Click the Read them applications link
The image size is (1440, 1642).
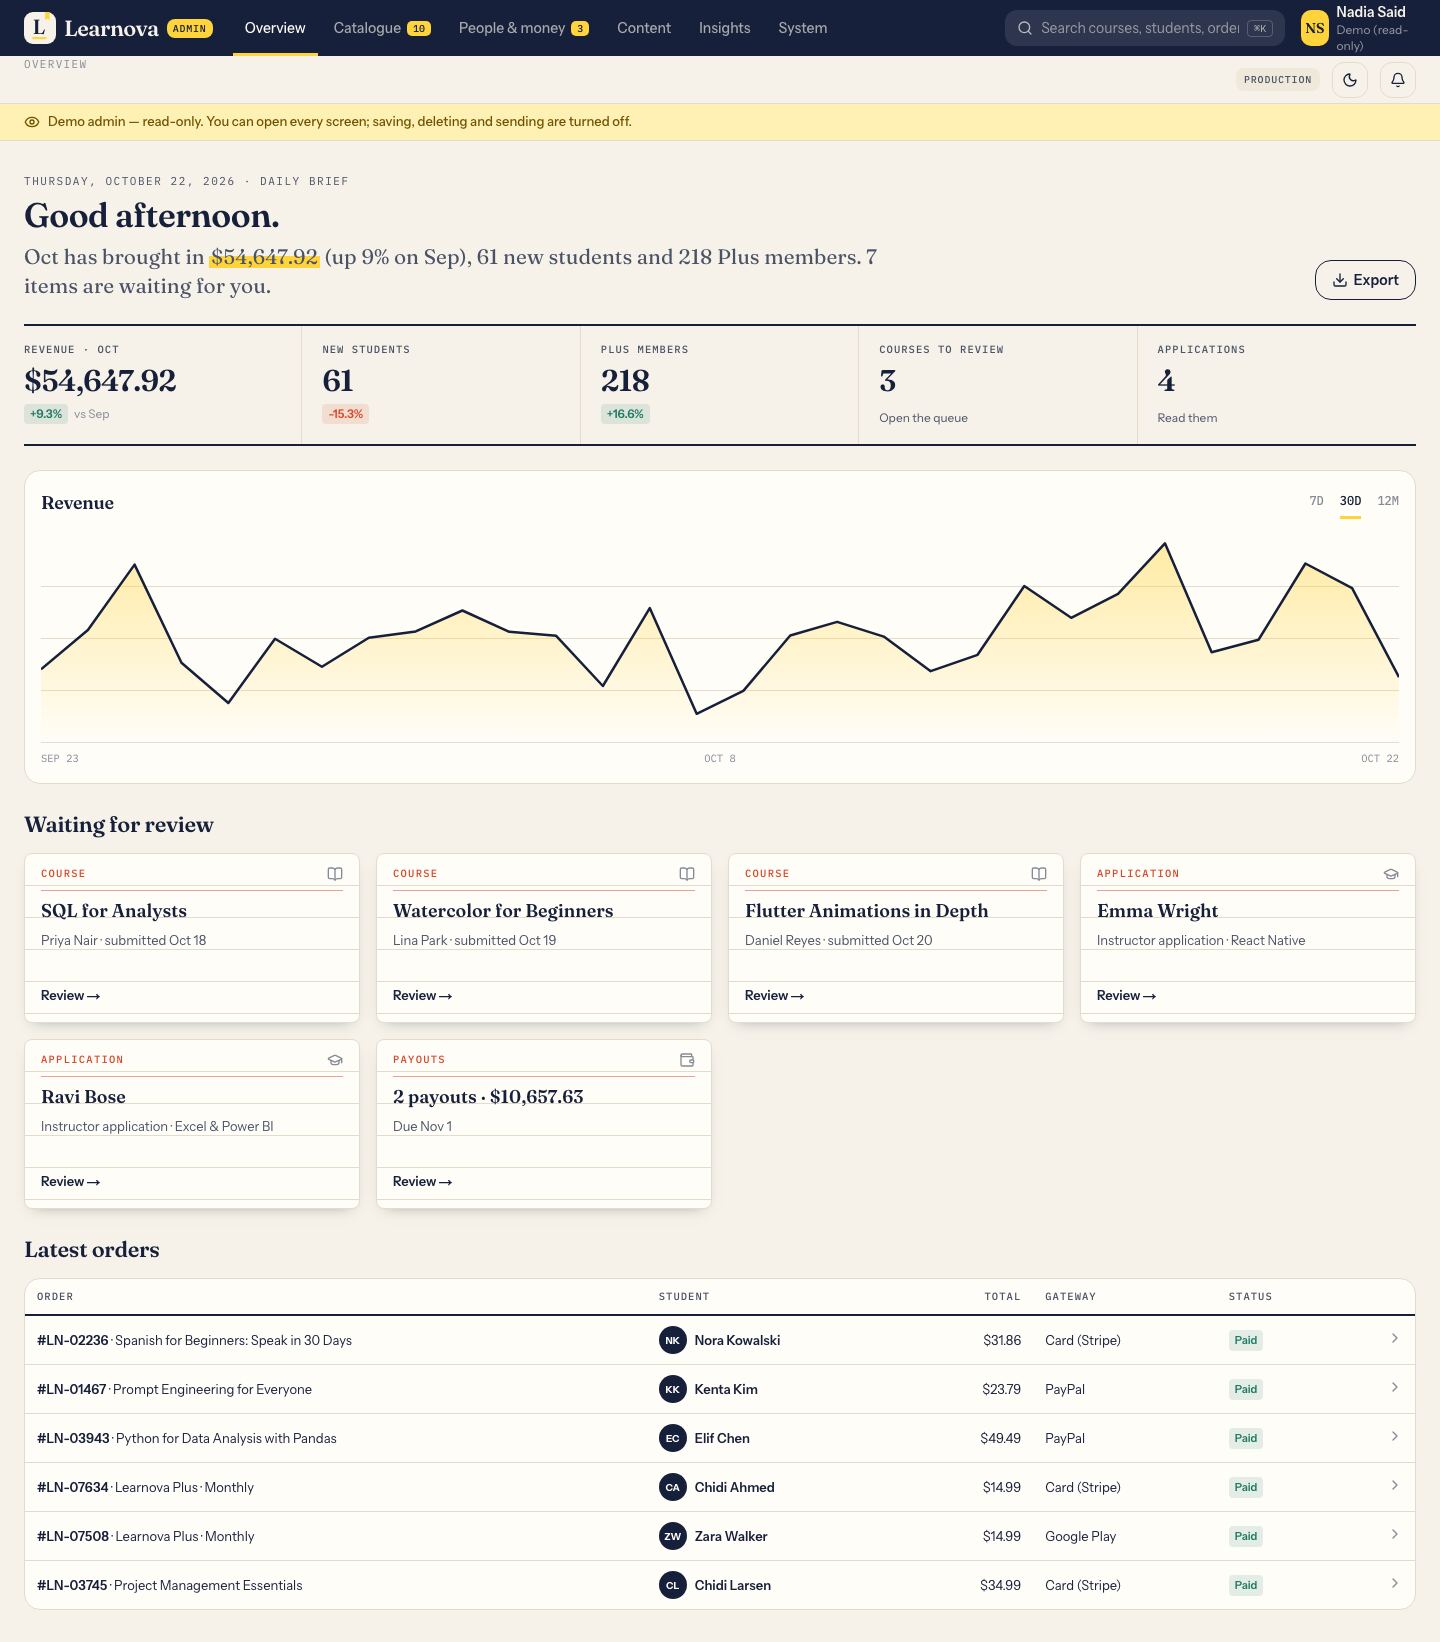coord(1187,418)
